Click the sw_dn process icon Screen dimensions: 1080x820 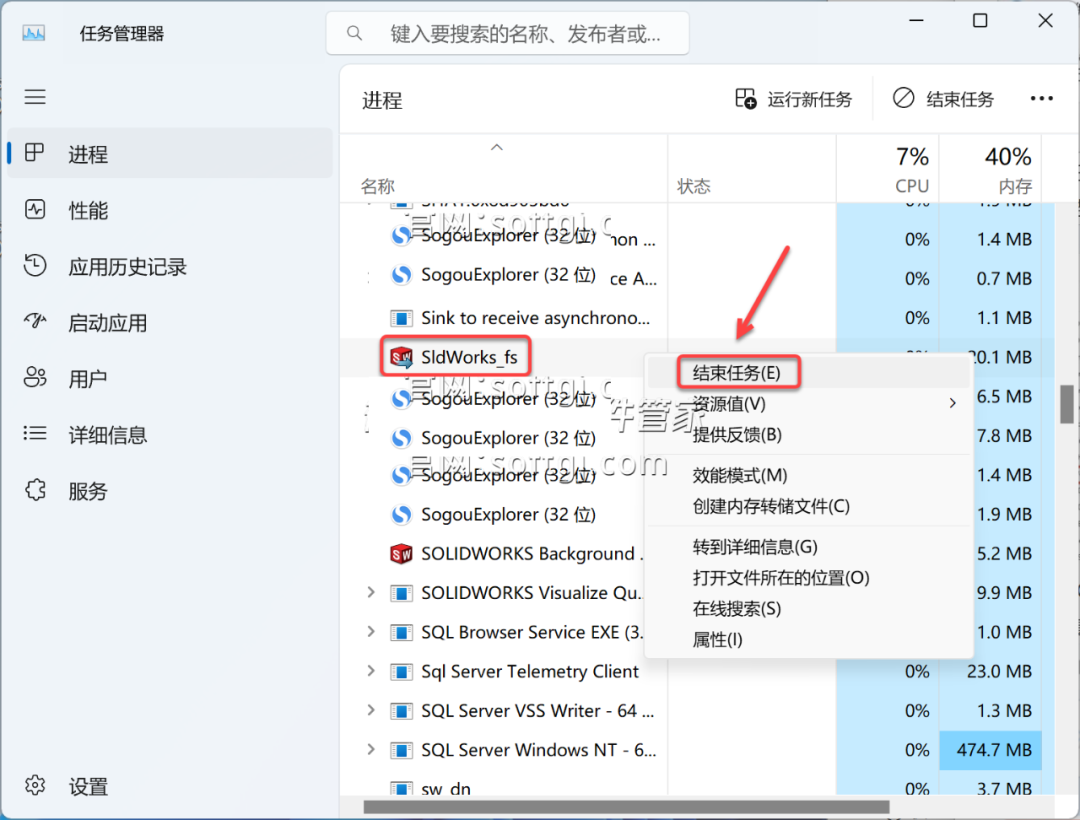pyautogui.click(x=401, y=788)
